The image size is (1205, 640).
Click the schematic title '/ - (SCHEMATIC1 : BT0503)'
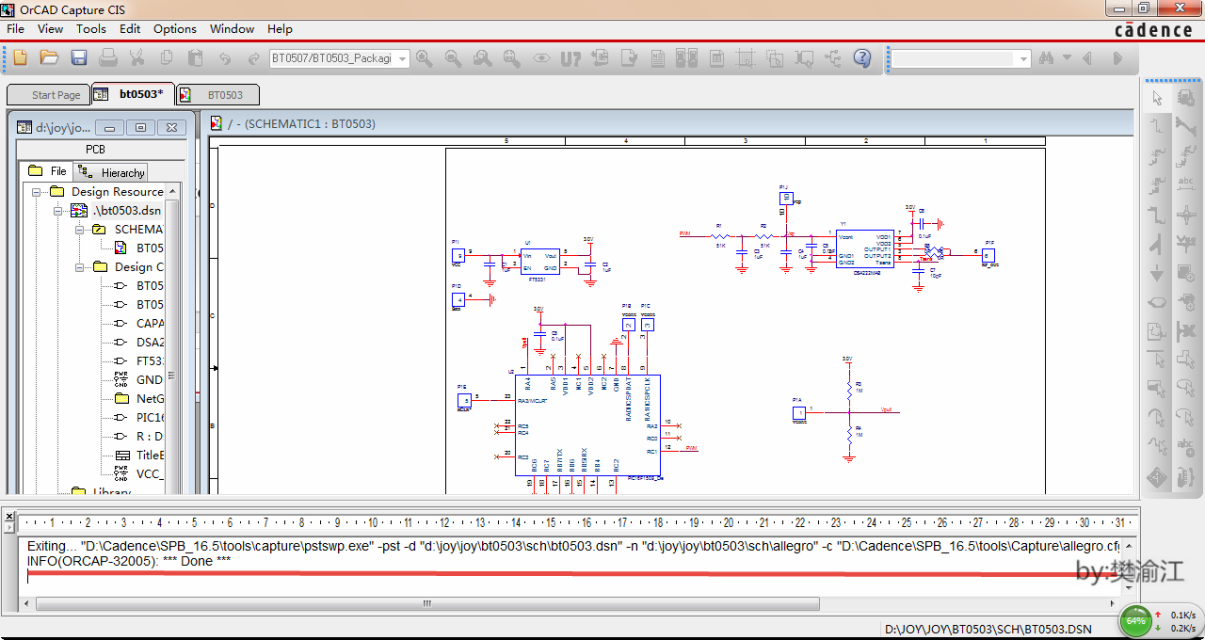point(302,124)
